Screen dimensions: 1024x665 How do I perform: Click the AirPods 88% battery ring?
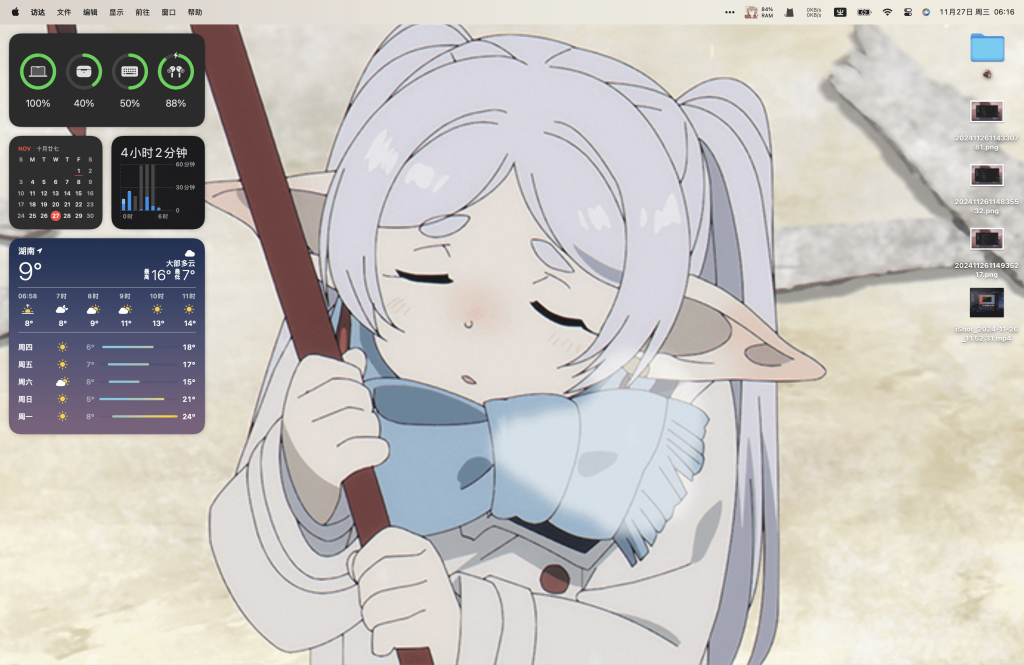coord(176,71)
